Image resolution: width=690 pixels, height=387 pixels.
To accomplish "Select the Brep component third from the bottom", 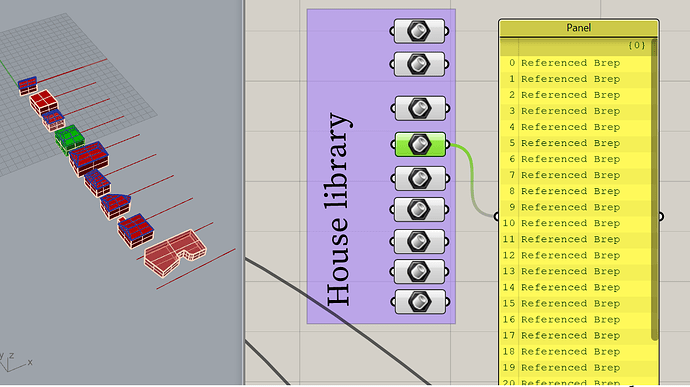I will pyautogui.click(x=419, y=241).
